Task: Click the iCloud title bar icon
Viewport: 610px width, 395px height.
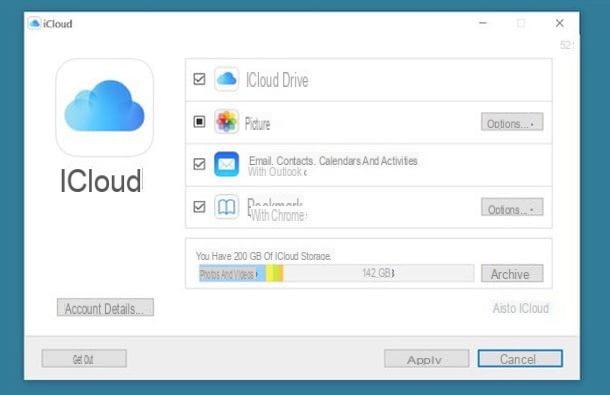Action: [x=35, y=23]
